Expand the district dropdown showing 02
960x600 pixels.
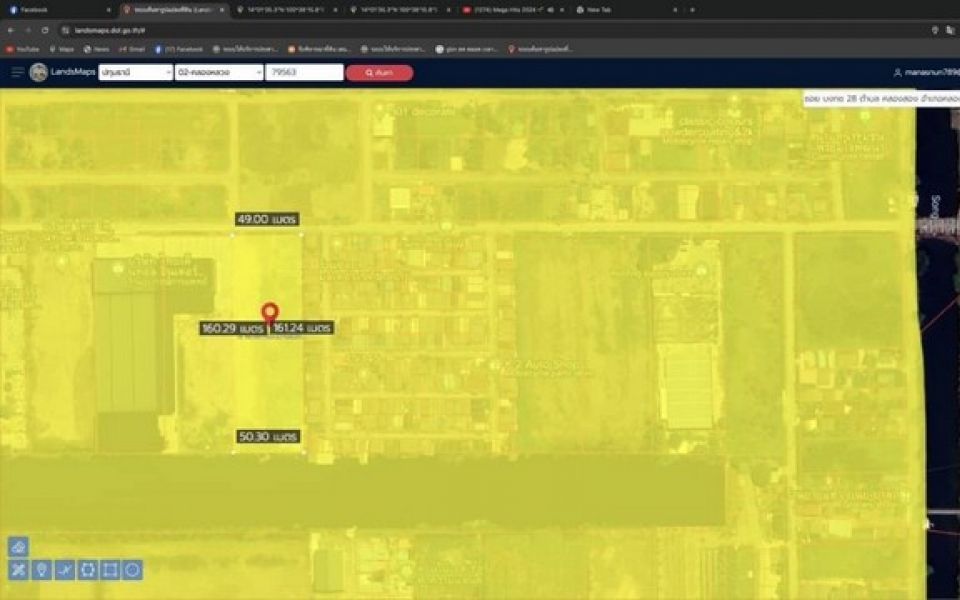coord(219,73)
